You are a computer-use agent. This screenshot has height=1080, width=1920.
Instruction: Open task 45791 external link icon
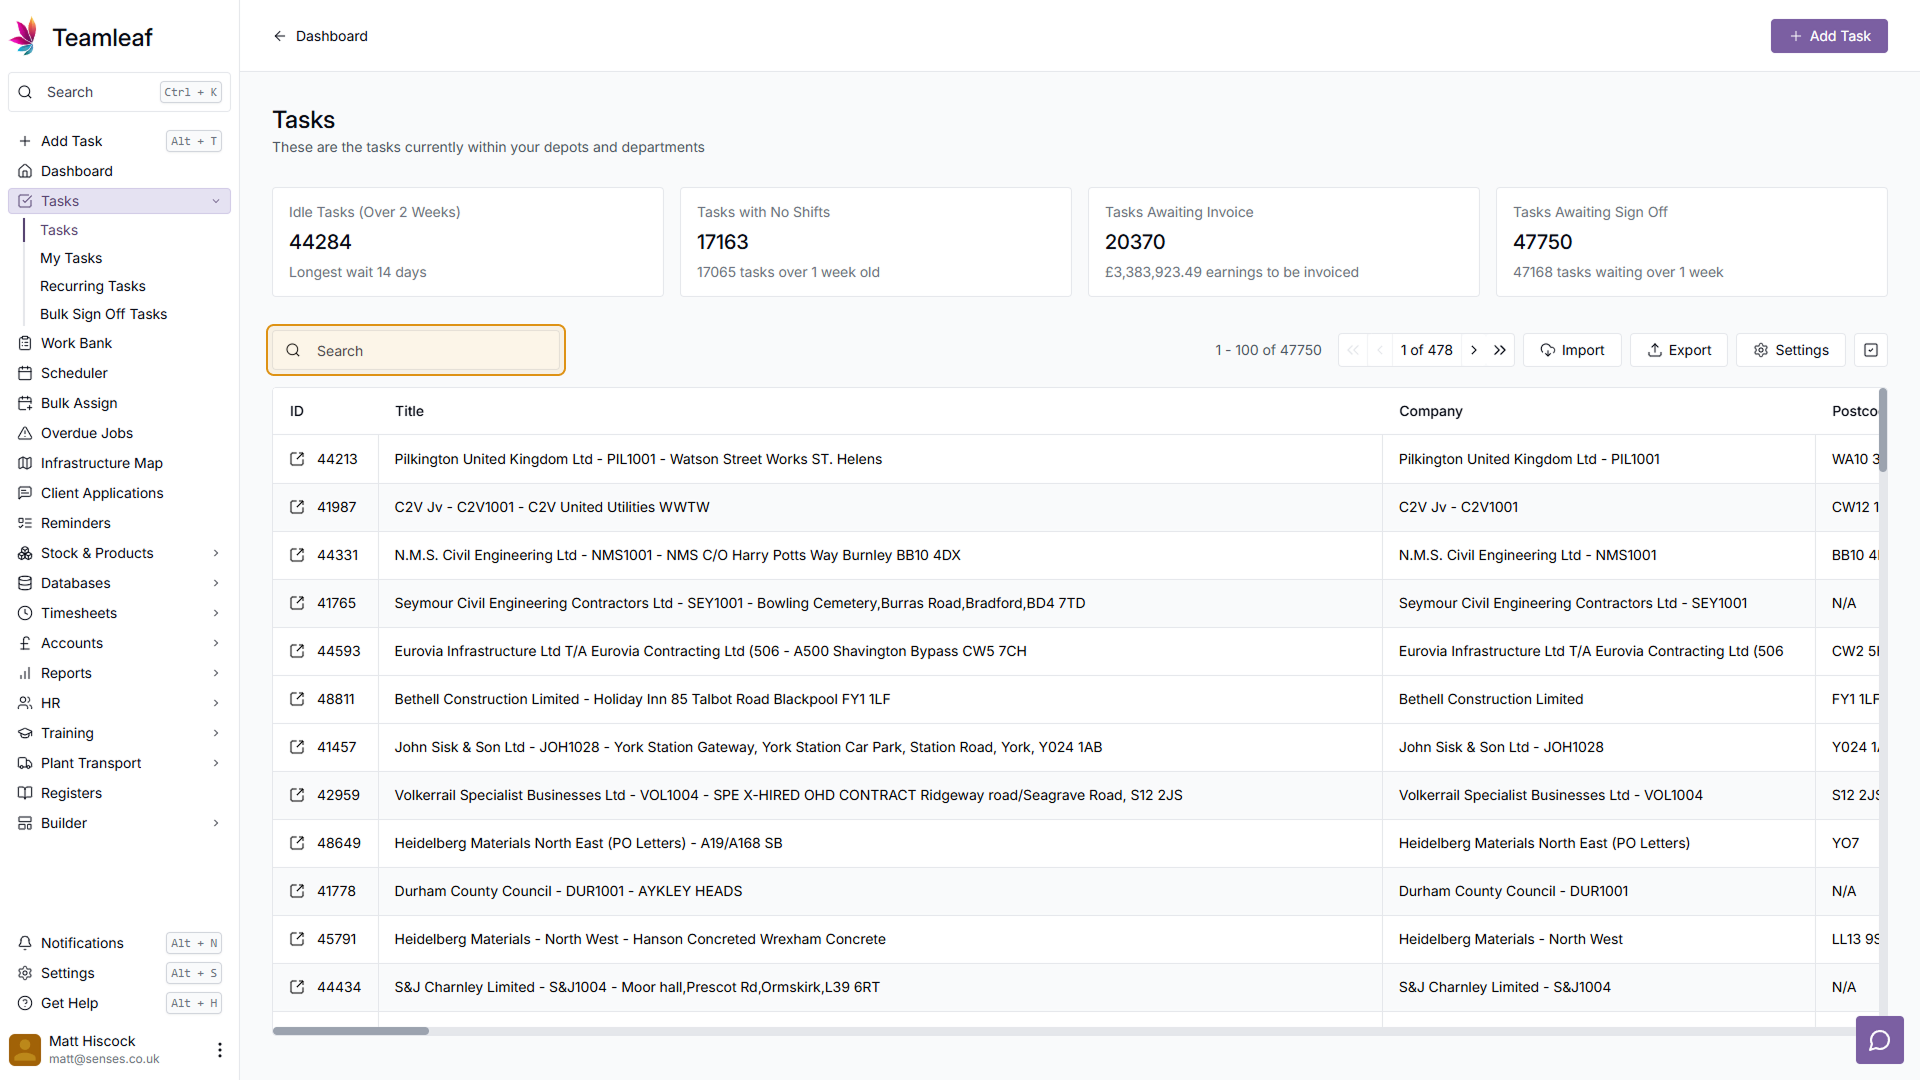[x=297, y=939]
